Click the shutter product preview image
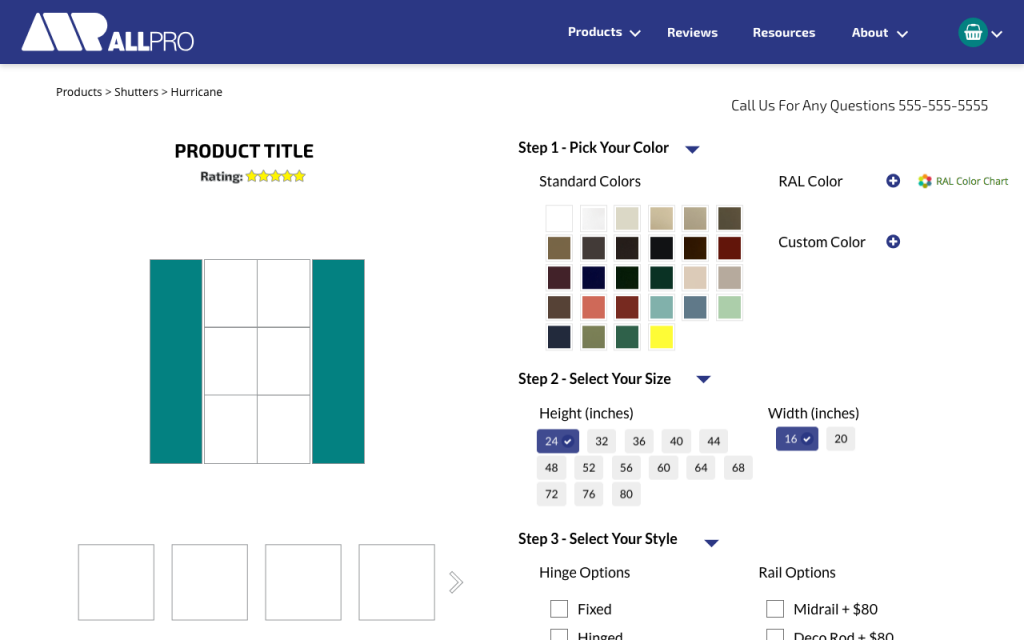Image resolution: width=1024 pixels, height=640 pixels. (x=257, y=361)
